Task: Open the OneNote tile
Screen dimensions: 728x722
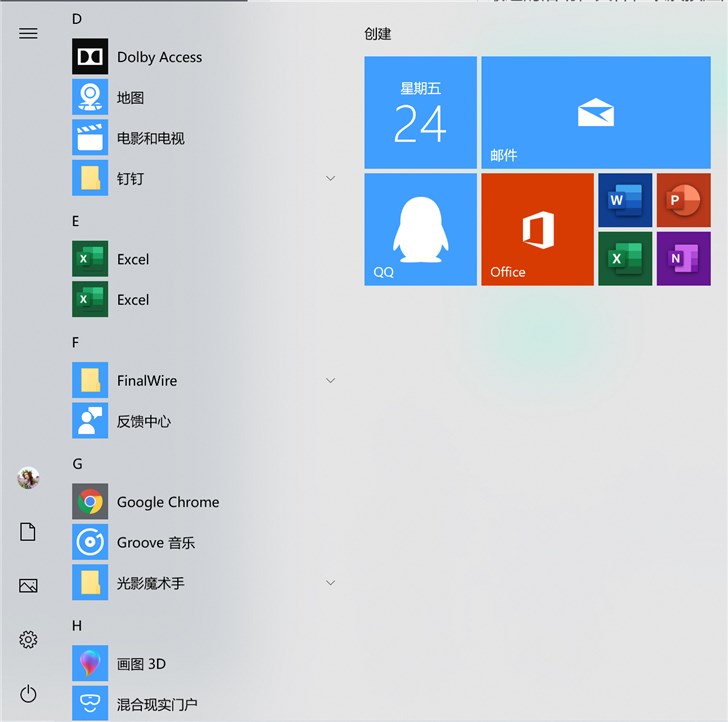Action: (683, 258)
